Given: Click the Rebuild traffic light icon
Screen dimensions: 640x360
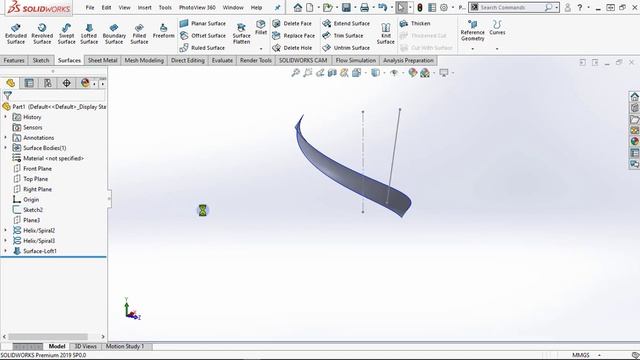Looking at the screenshot, I should pos(420,7).
